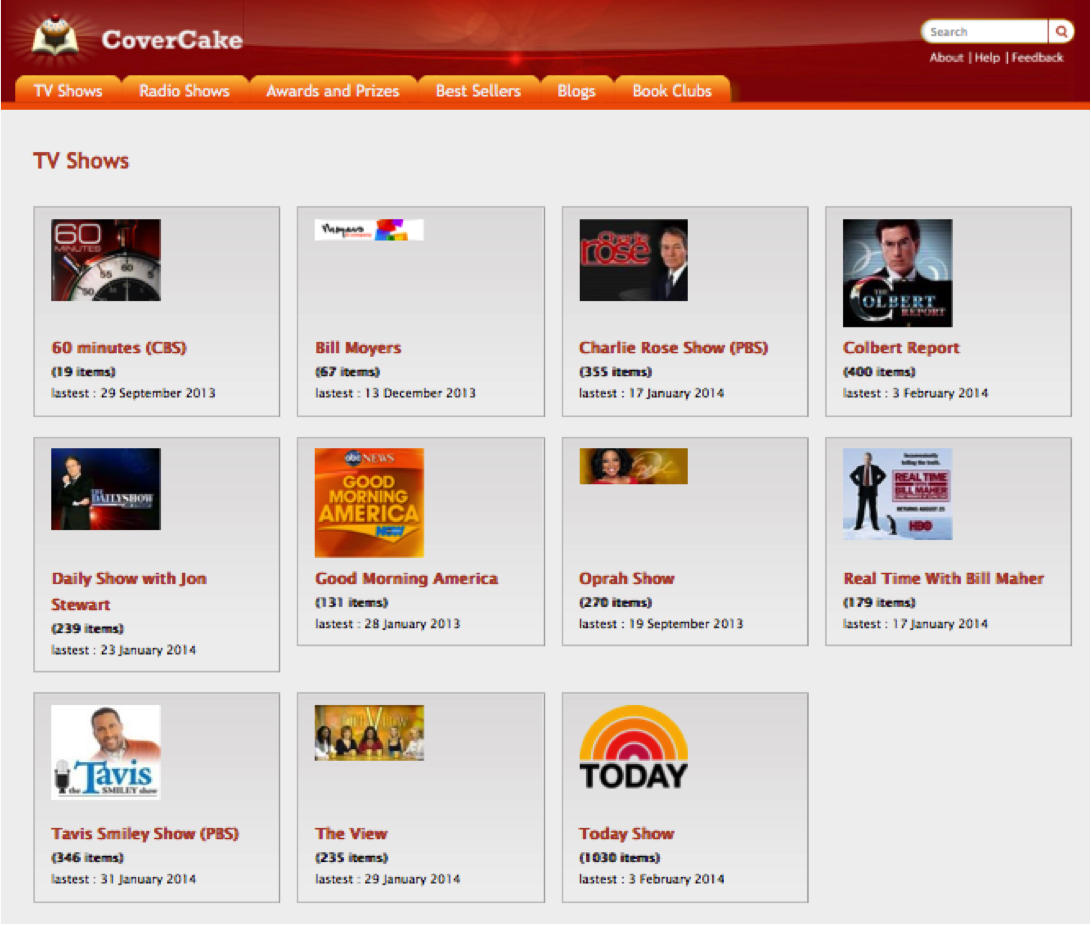Viewport: 1091px width, 925px height.
Task: Go to the Blogs tab
Action: (576, 90)
